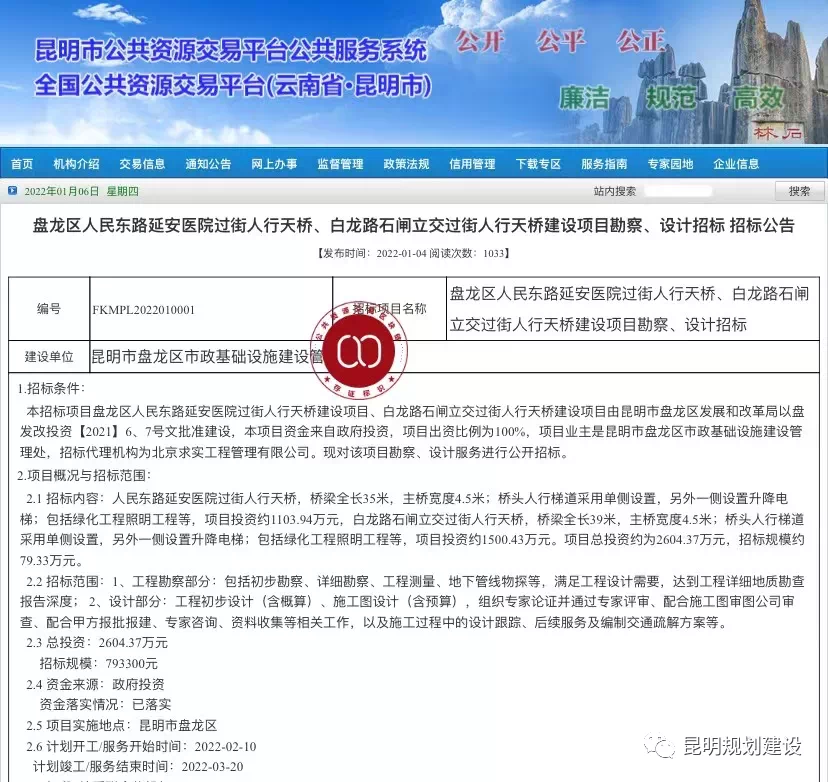Open 政策法规 navigation item
Viewport: 828px width, 782px height.
(x=406, y=164)
